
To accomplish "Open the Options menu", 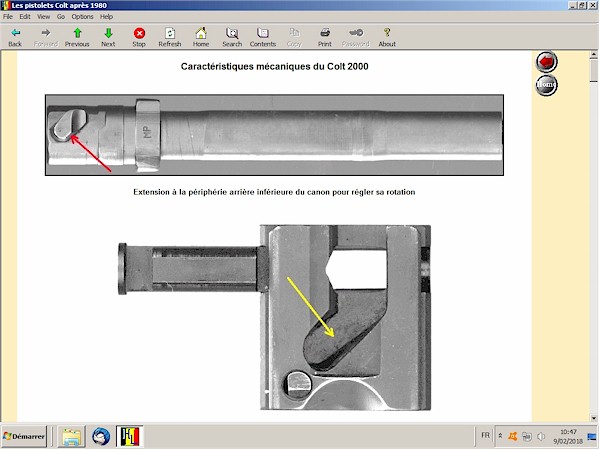I will pyautogui.click(x=82, y=17).
